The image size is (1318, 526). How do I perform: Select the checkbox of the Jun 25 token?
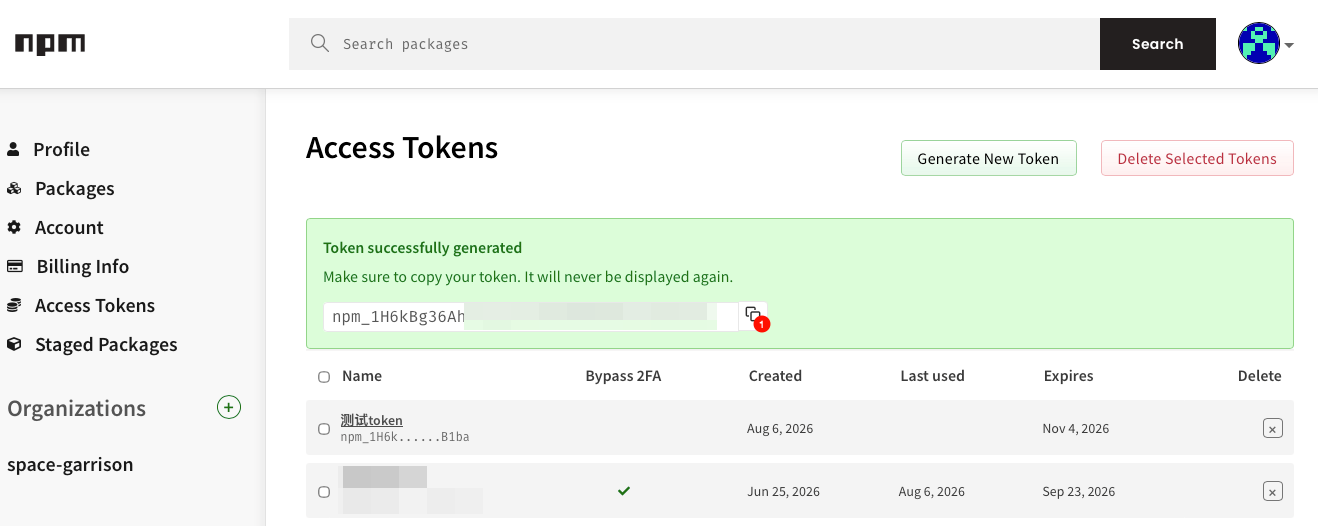coord(323,492)
